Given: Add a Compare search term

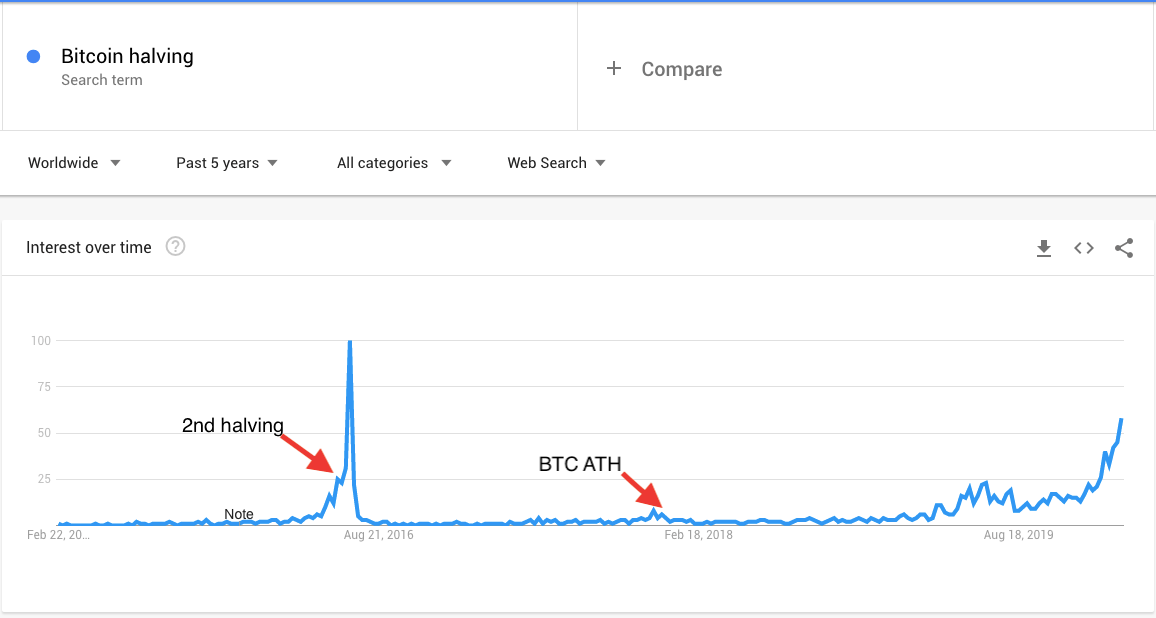Looking at the screenshot, I should (681, 69).
